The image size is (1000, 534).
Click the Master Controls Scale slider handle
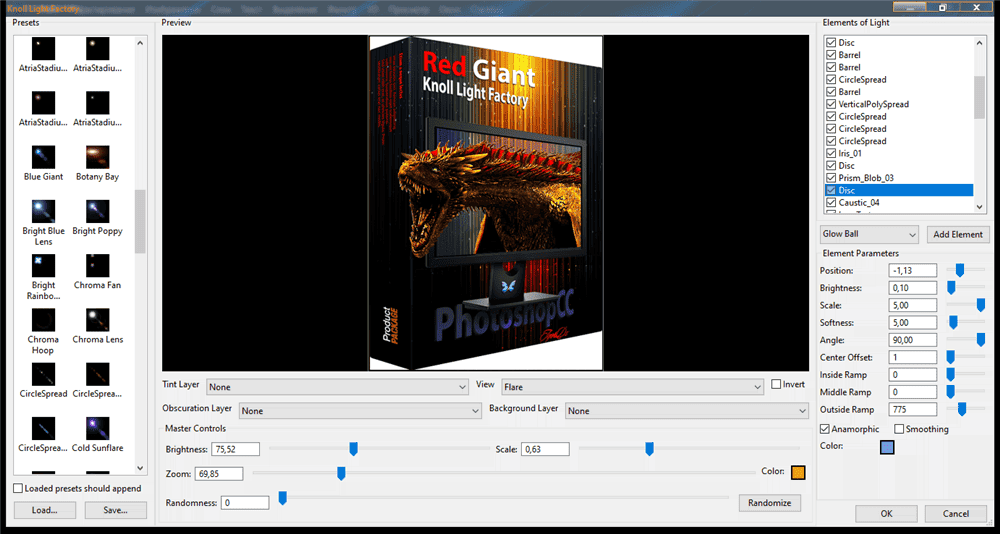[649, 449]
